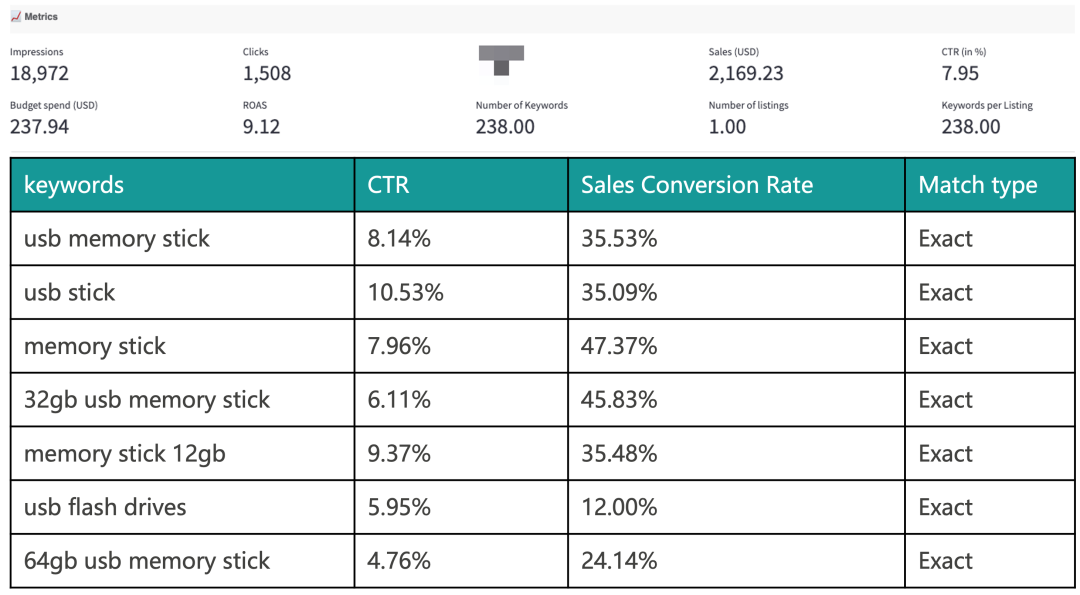This screenshot has width=1080, height=595.
Task: Select the Keywords per Listing value
Action: [x=971, y=127]
